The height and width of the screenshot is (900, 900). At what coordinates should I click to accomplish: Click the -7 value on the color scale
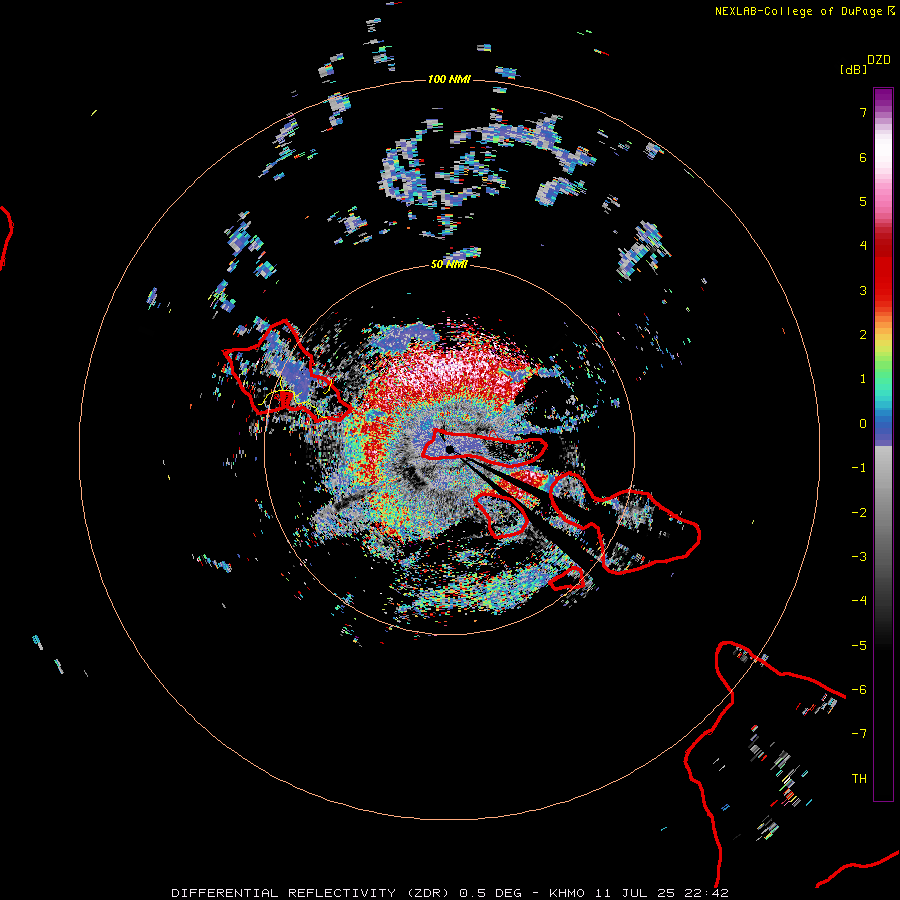pyautogui.click(x=859, y=734)
